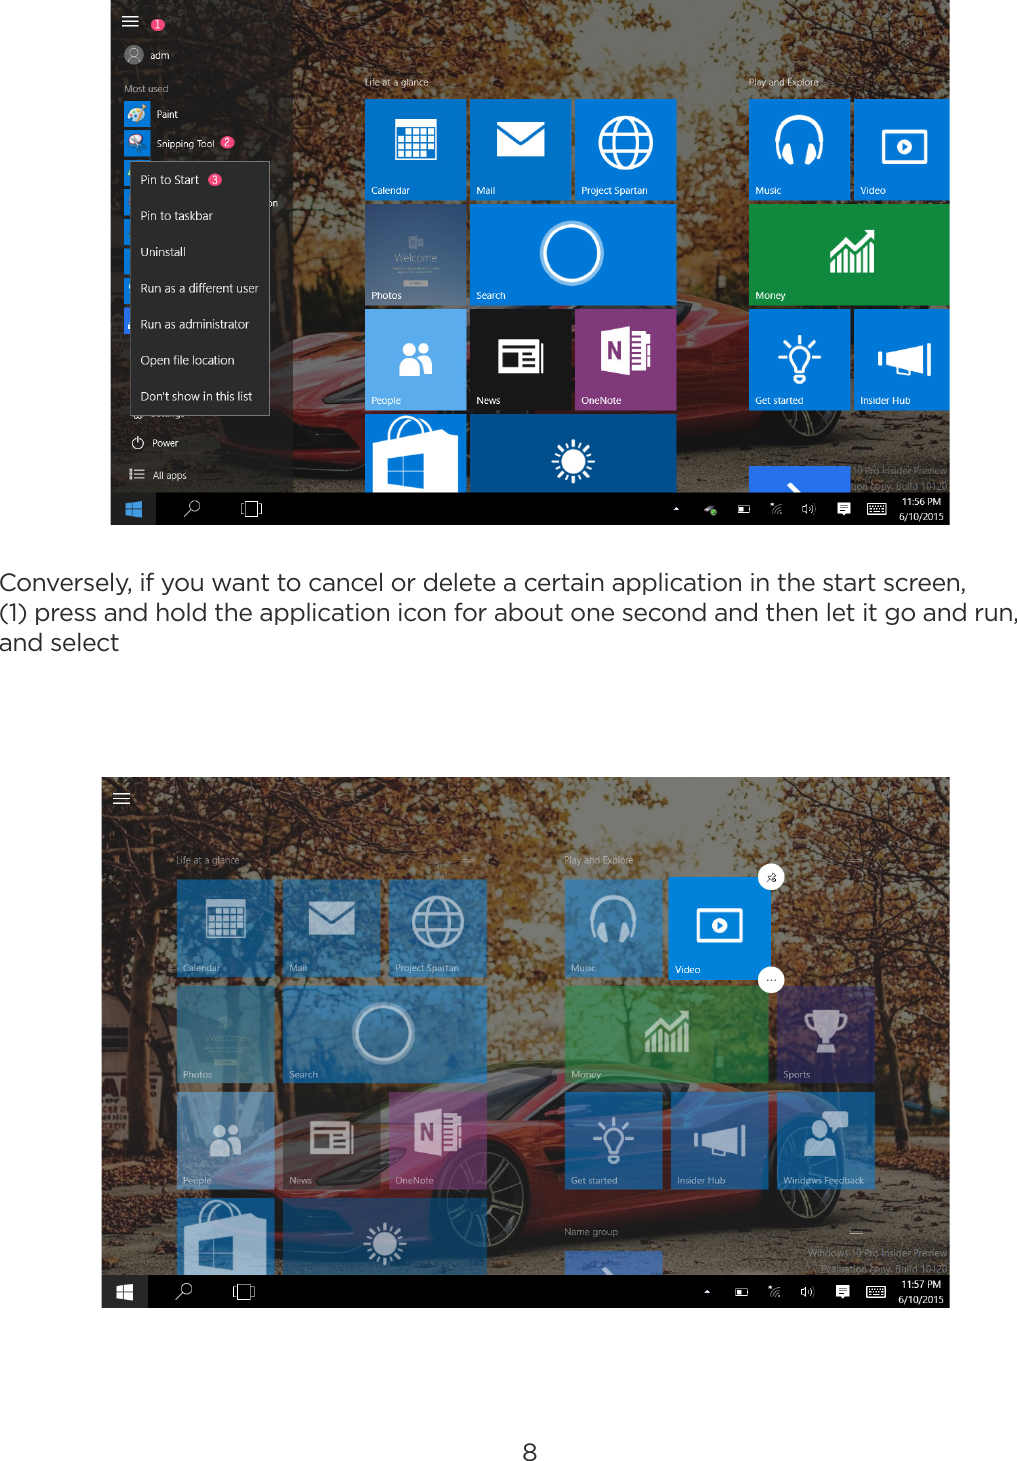The image size is (1017, 1461).
Task: Click Power in upper Start menu
Action: (x=155, y=443)
